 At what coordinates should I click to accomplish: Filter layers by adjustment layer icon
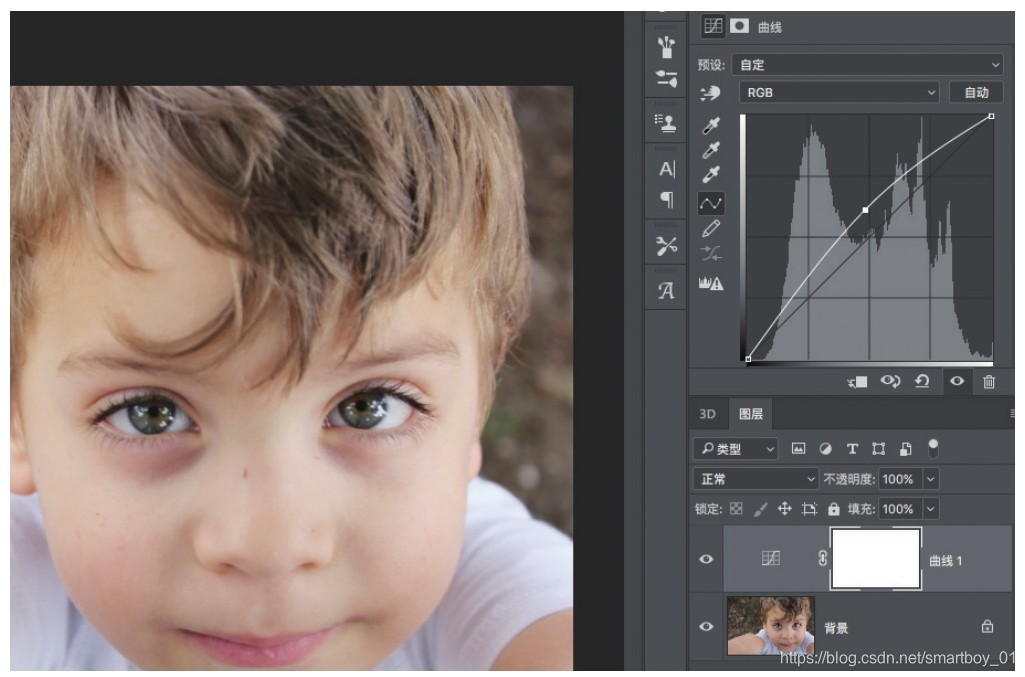pos(826,449)
